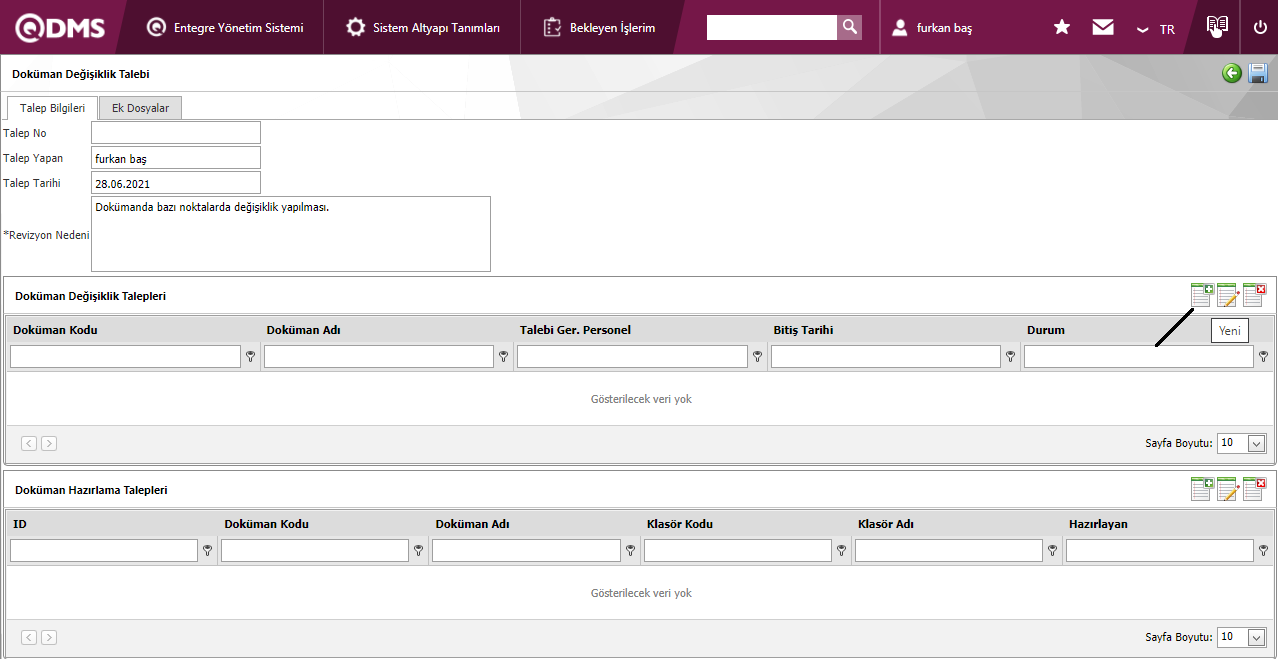The image size is (1278, 659).
Task: Open the messages envelope icon
Action: pos(1103,27)
